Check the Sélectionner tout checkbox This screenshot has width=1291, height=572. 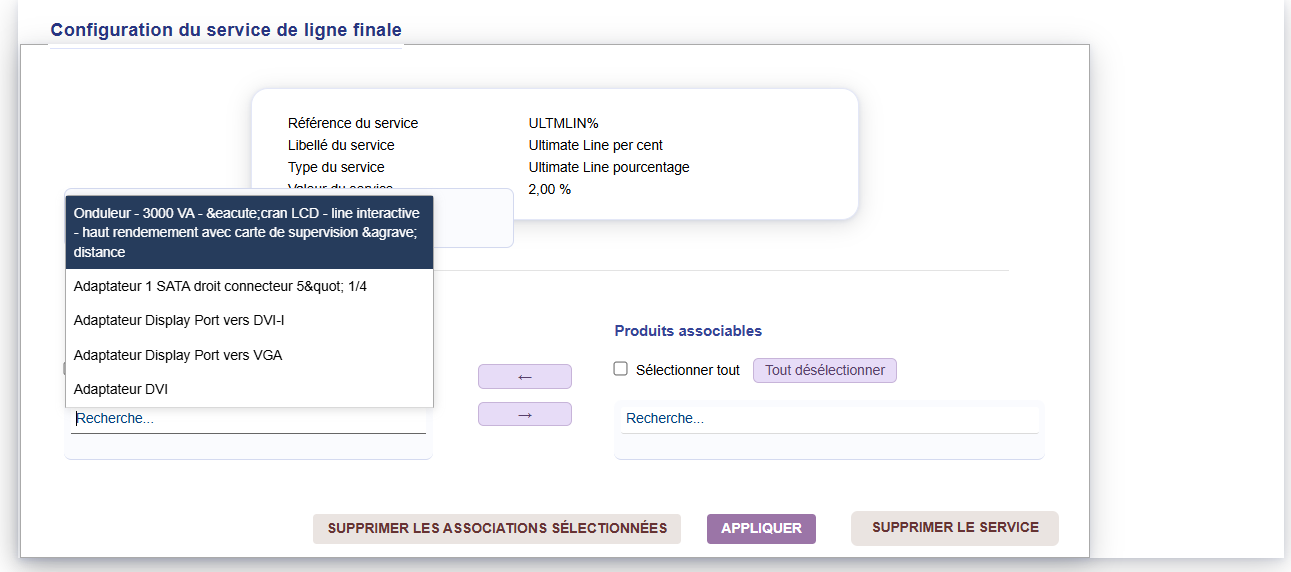621,369
